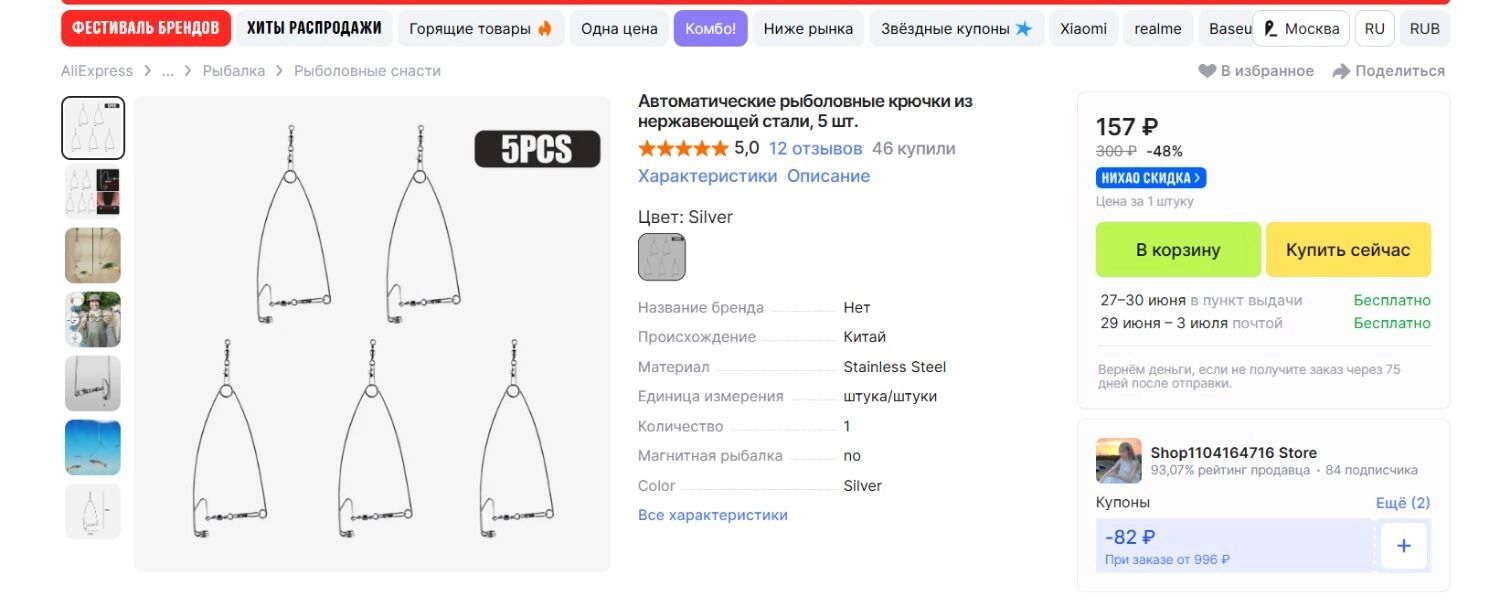Image resolution: width=1500 pixels, height=606 pixels.
Task: Click the five-star rating icons
Action: pos(683,149)
